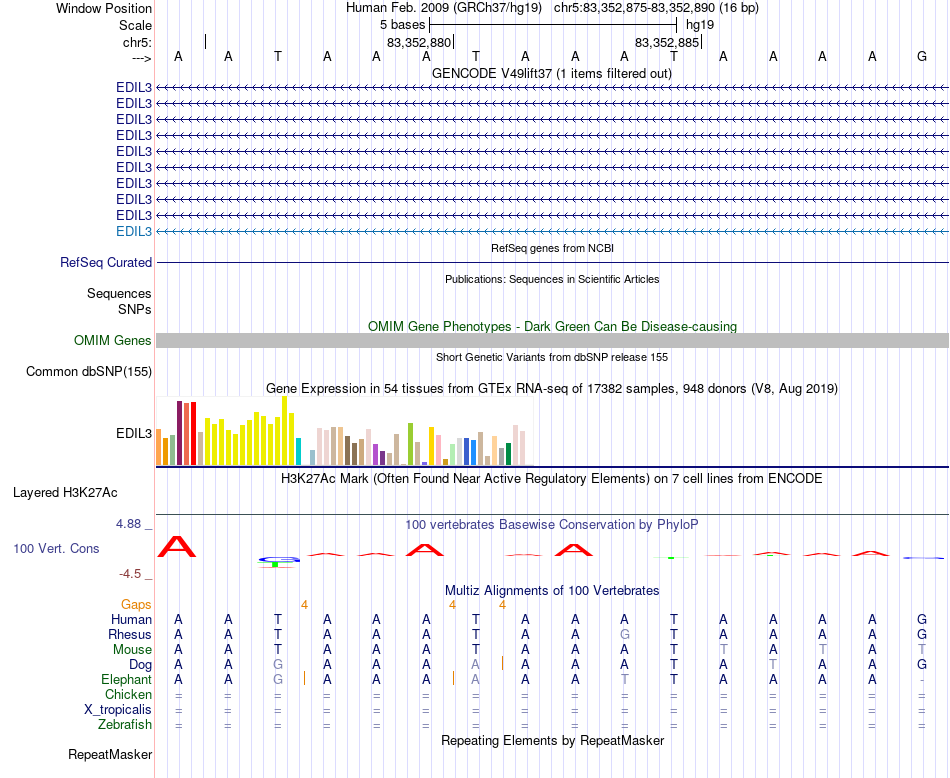Click the Layered H3K27Ac track label
950x778 pixels.
65,493
